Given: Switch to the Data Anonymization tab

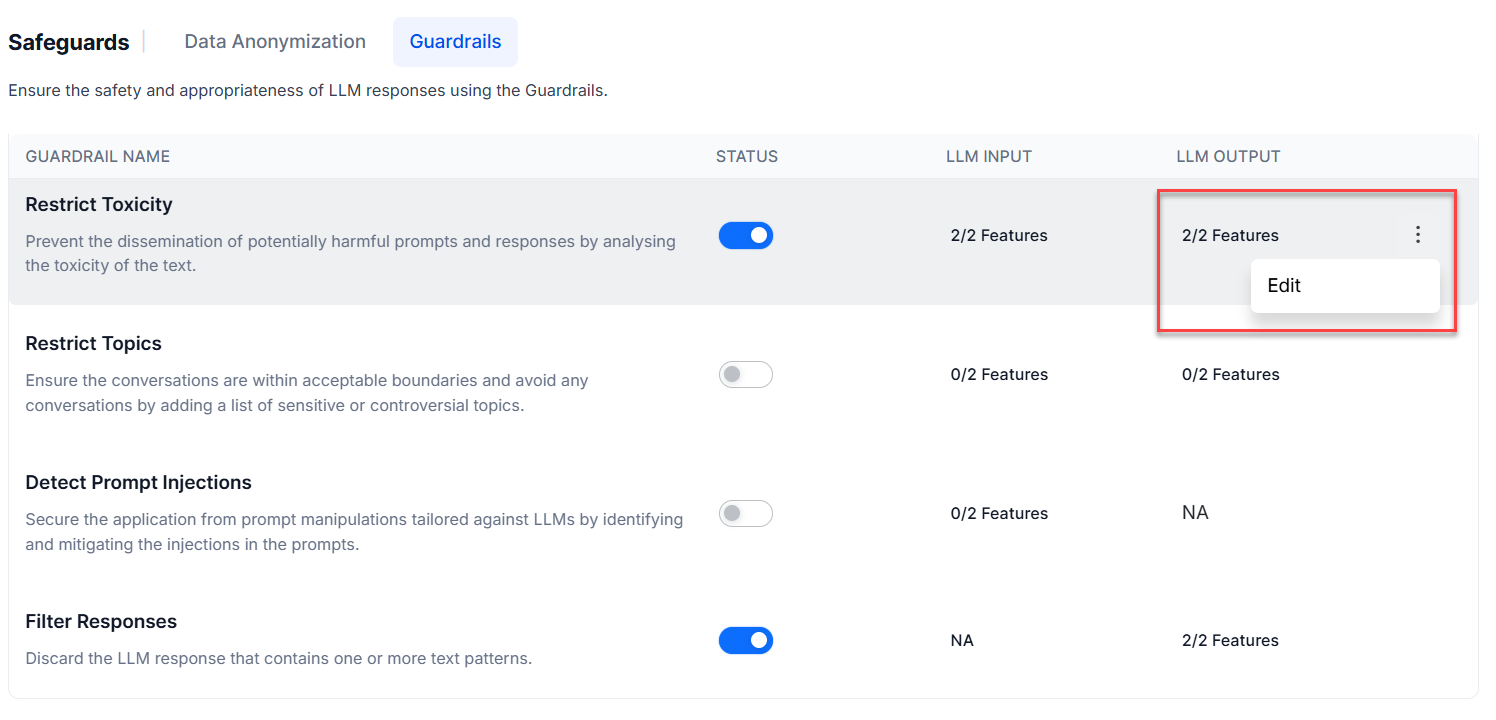Looking at the screenshot, I should [275, 42].
